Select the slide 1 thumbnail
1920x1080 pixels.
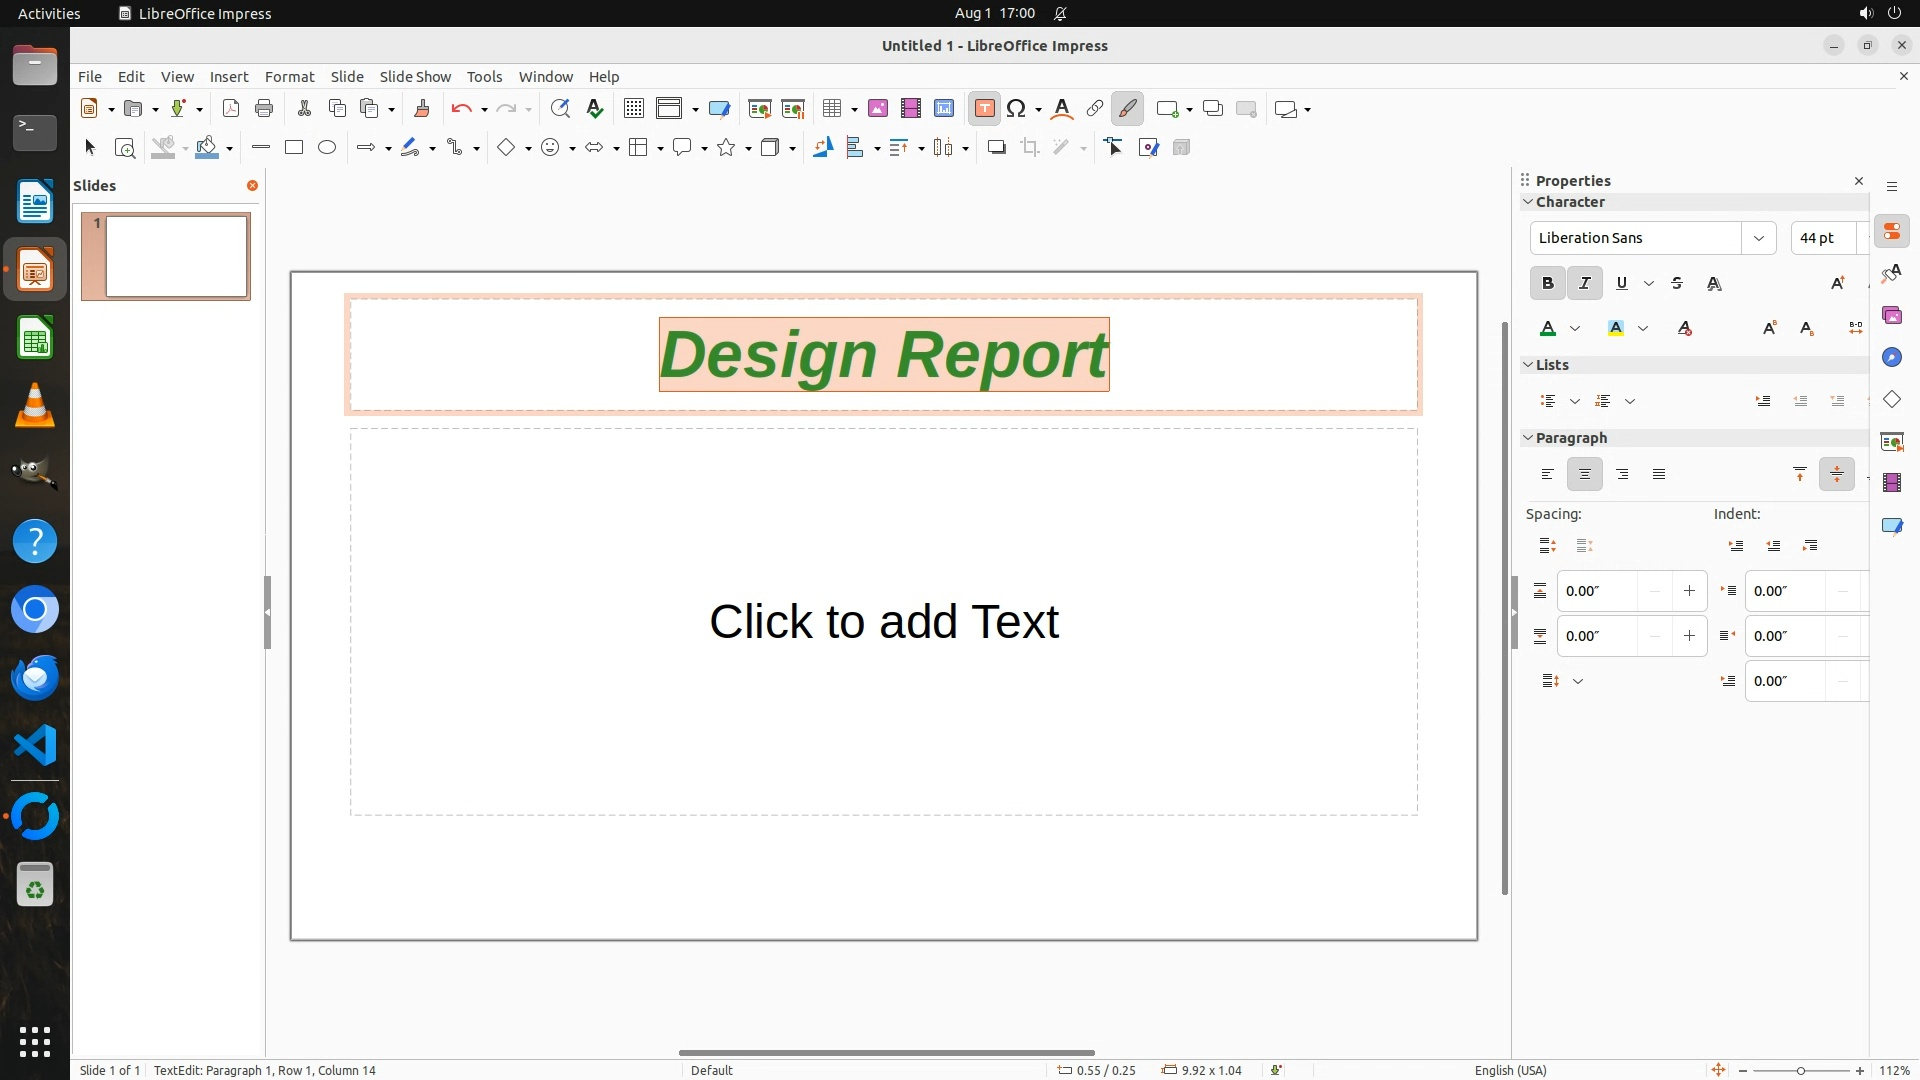pyautogui.click(x=177, y=257)
